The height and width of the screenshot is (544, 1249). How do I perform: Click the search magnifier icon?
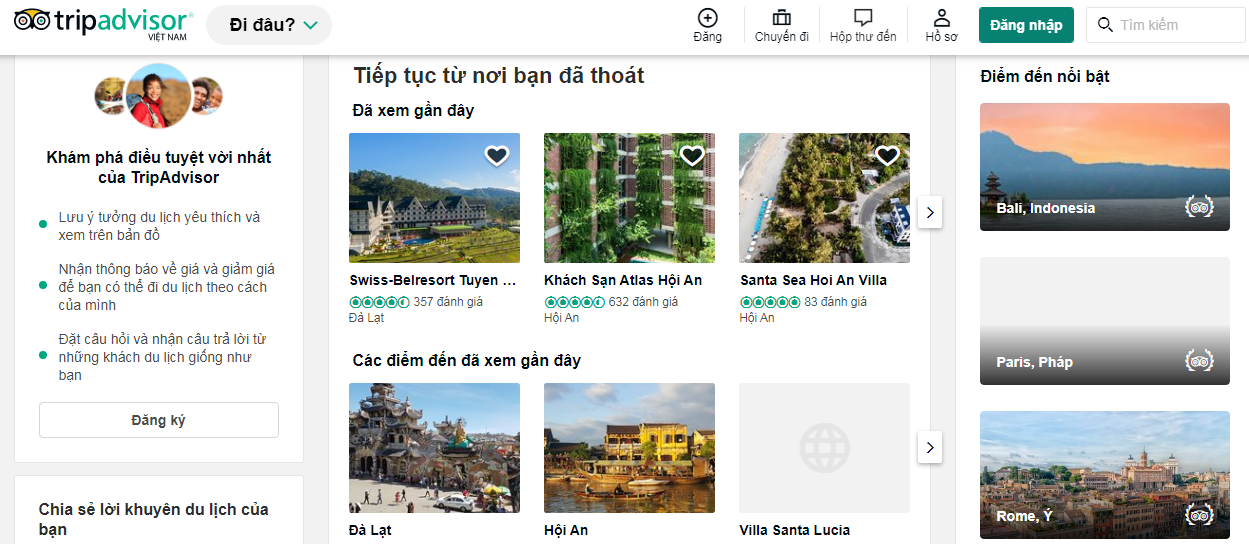coord(1105,25)
